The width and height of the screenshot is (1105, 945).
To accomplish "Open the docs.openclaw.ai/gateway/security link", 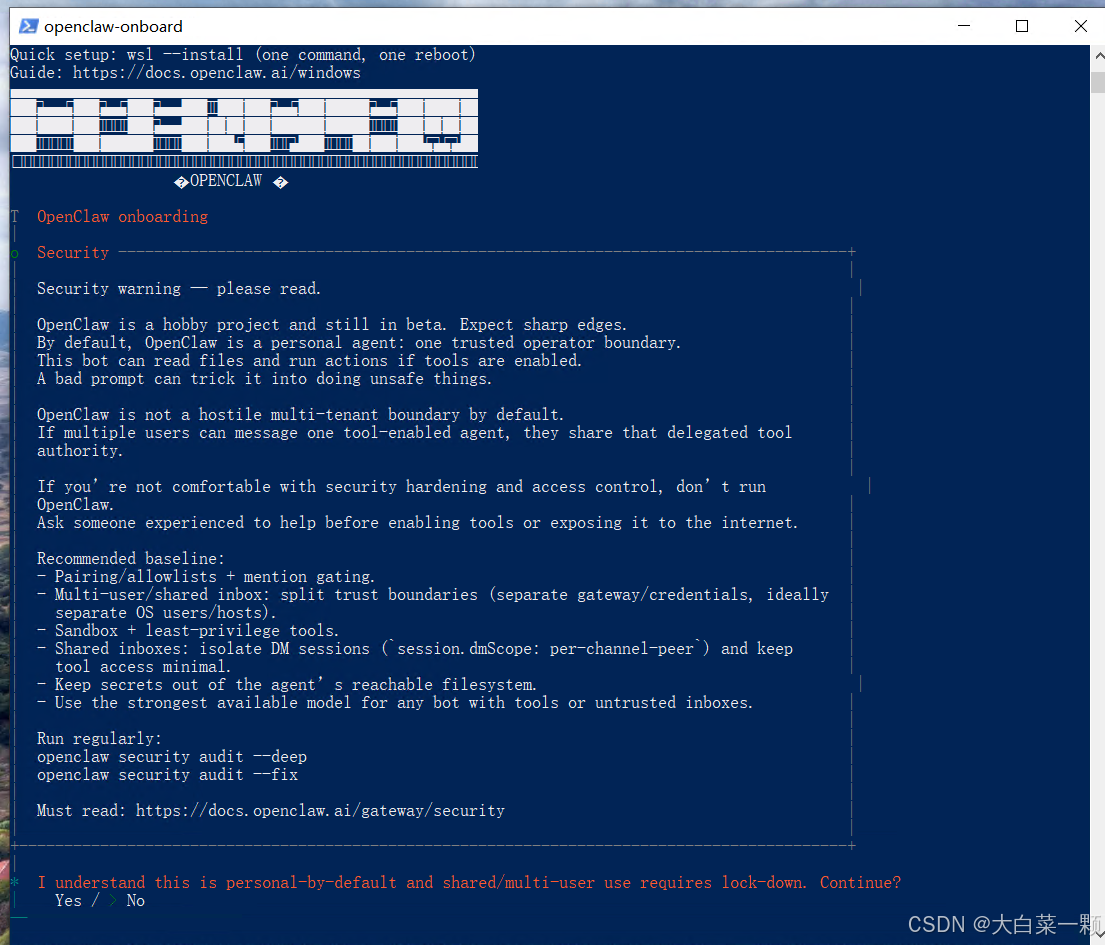I will (320, 810).
